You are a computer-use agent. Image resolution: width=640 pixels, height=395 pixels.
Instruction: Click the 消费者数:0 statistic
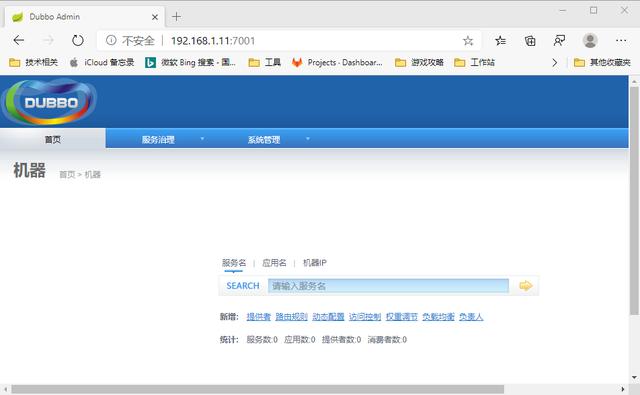click(x=387, y=340)
